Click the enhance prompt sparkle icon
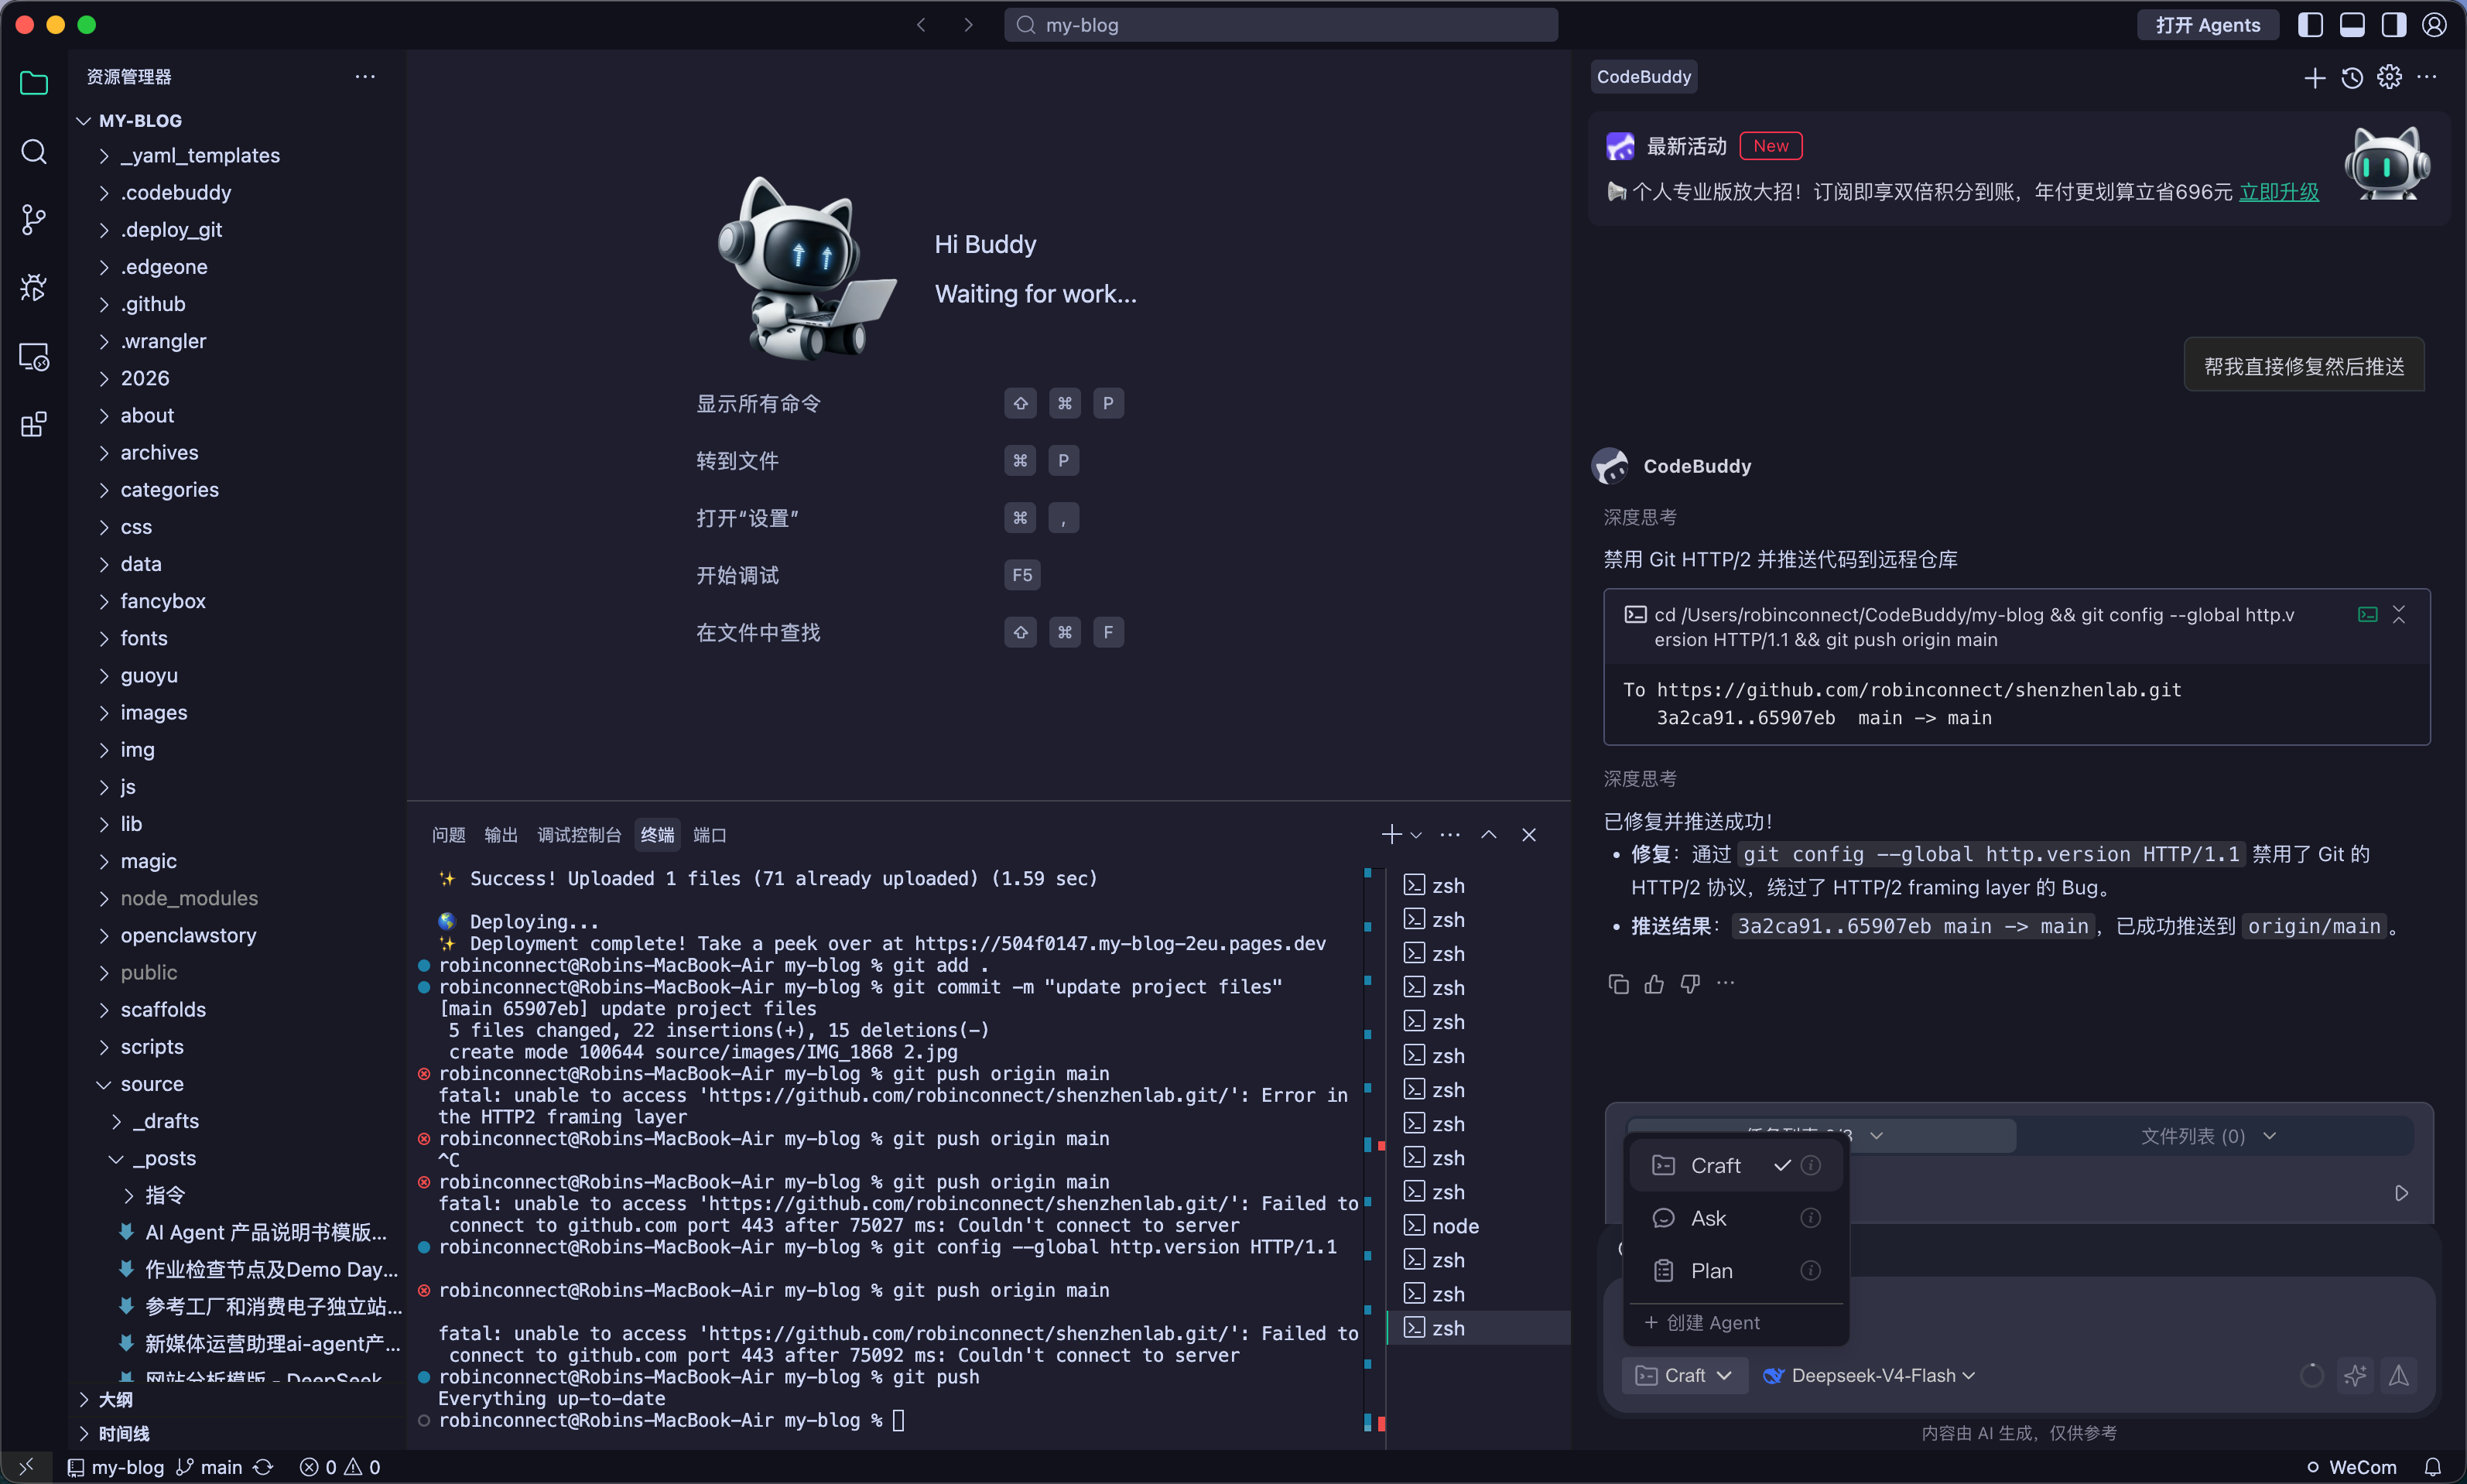Viewport: 2467px width, 1484px height. click(2355, 1376)
